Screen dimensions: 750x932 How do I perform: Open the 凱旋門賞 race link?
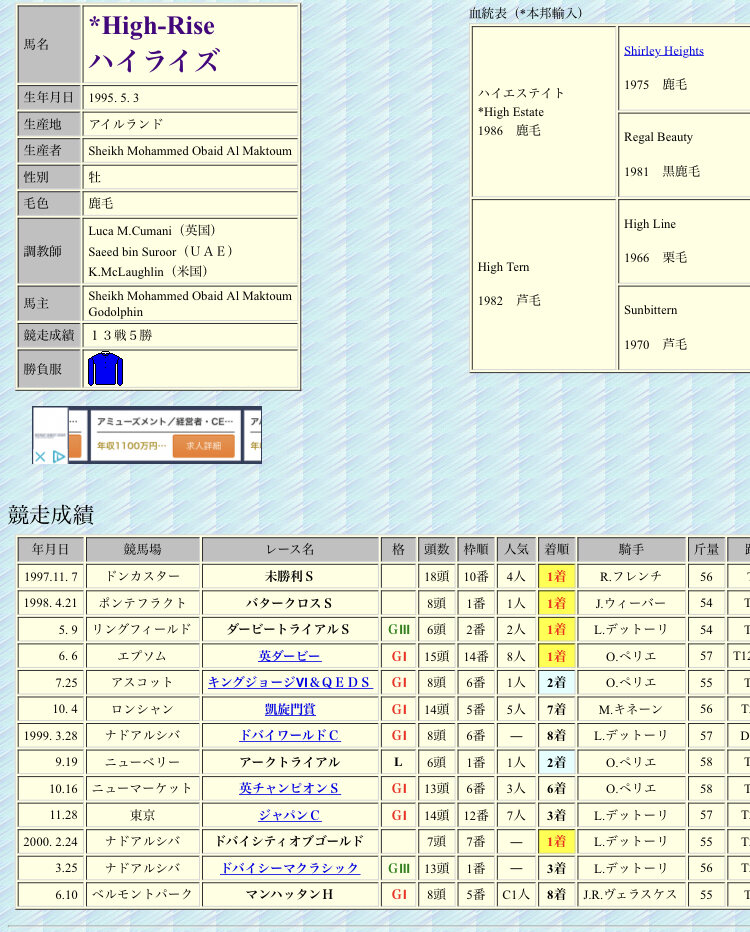[x=290, y=709]
